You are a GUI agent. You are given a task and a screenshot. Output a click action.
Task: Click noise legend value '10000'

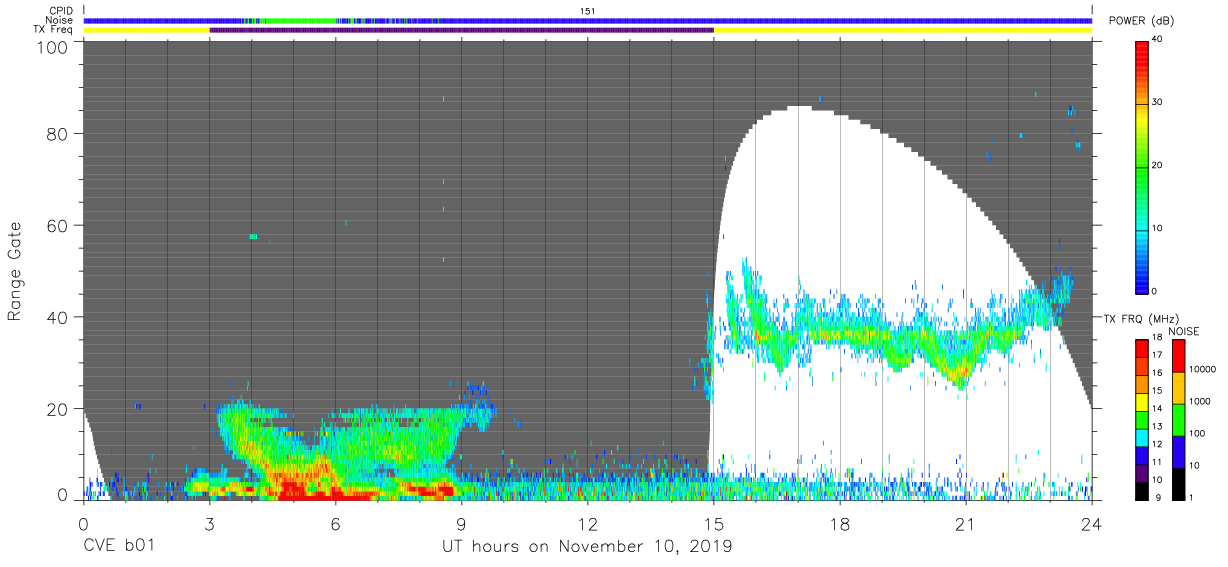click(x=1203, y=370)
